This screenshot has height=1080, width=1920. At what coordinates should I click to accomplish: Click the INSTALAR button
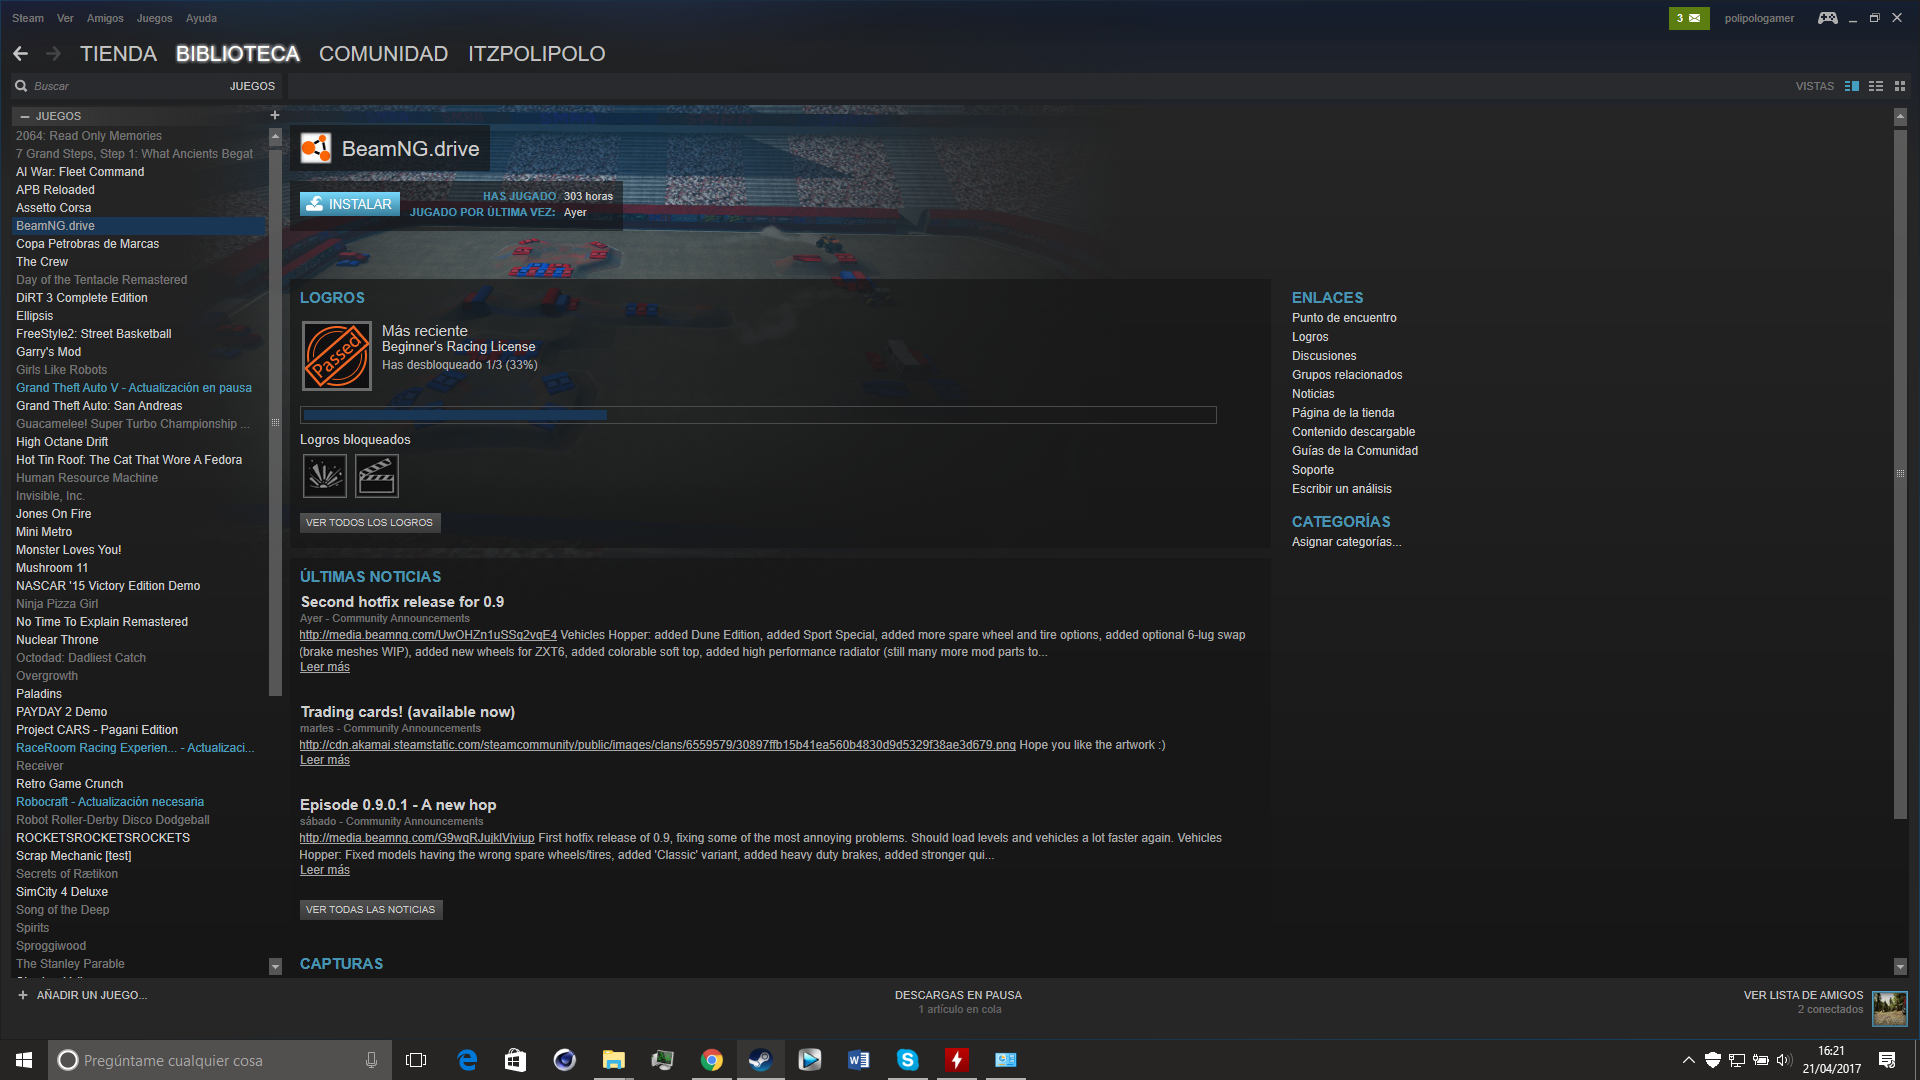(x=350, y=204)
